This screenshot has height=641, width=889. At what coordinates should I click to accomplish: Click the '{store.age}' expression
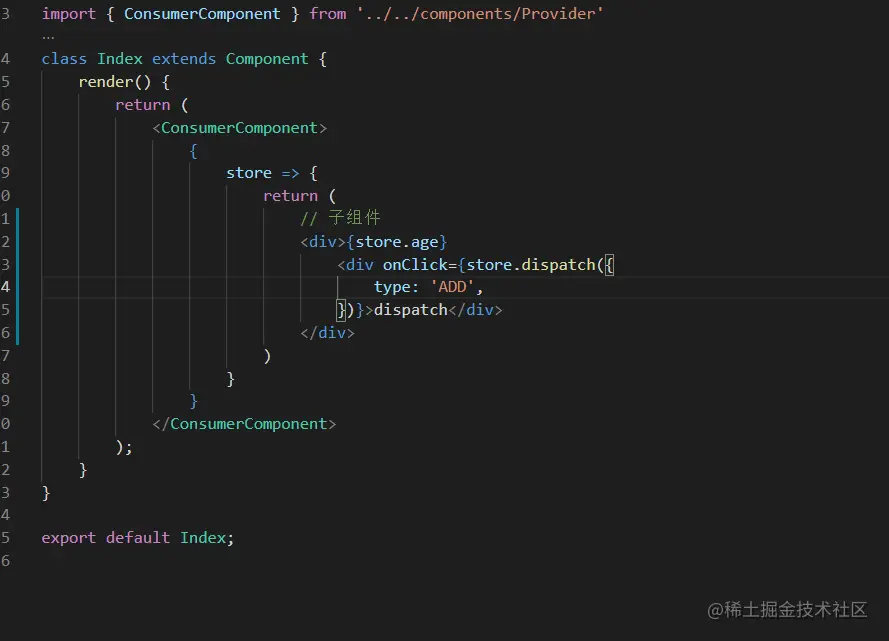click(x=397, y=242)
